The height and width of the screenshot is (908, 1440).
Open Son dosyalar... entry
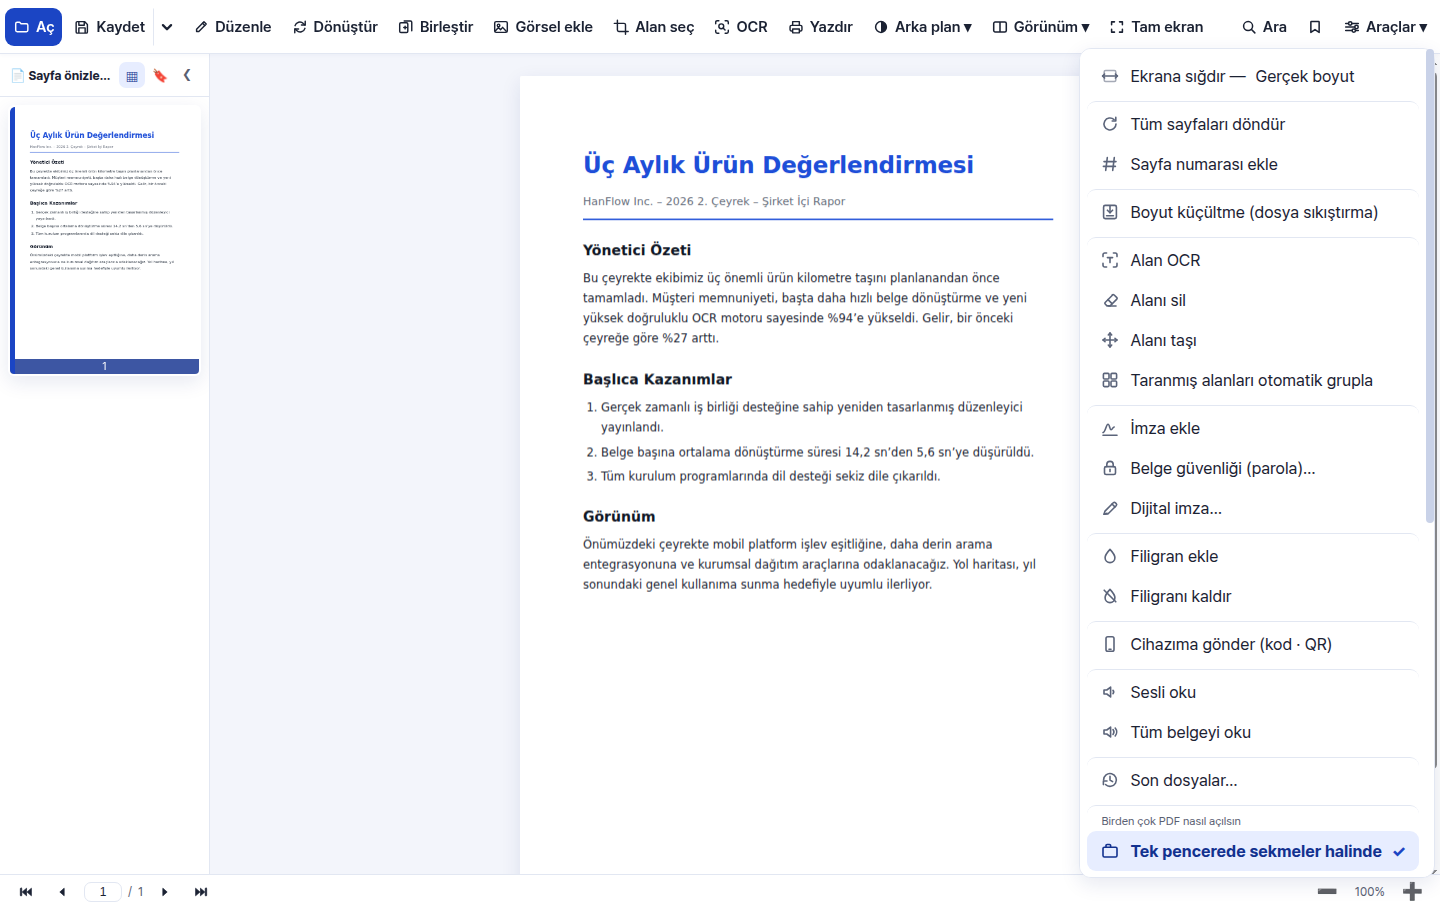[1253, 780]
